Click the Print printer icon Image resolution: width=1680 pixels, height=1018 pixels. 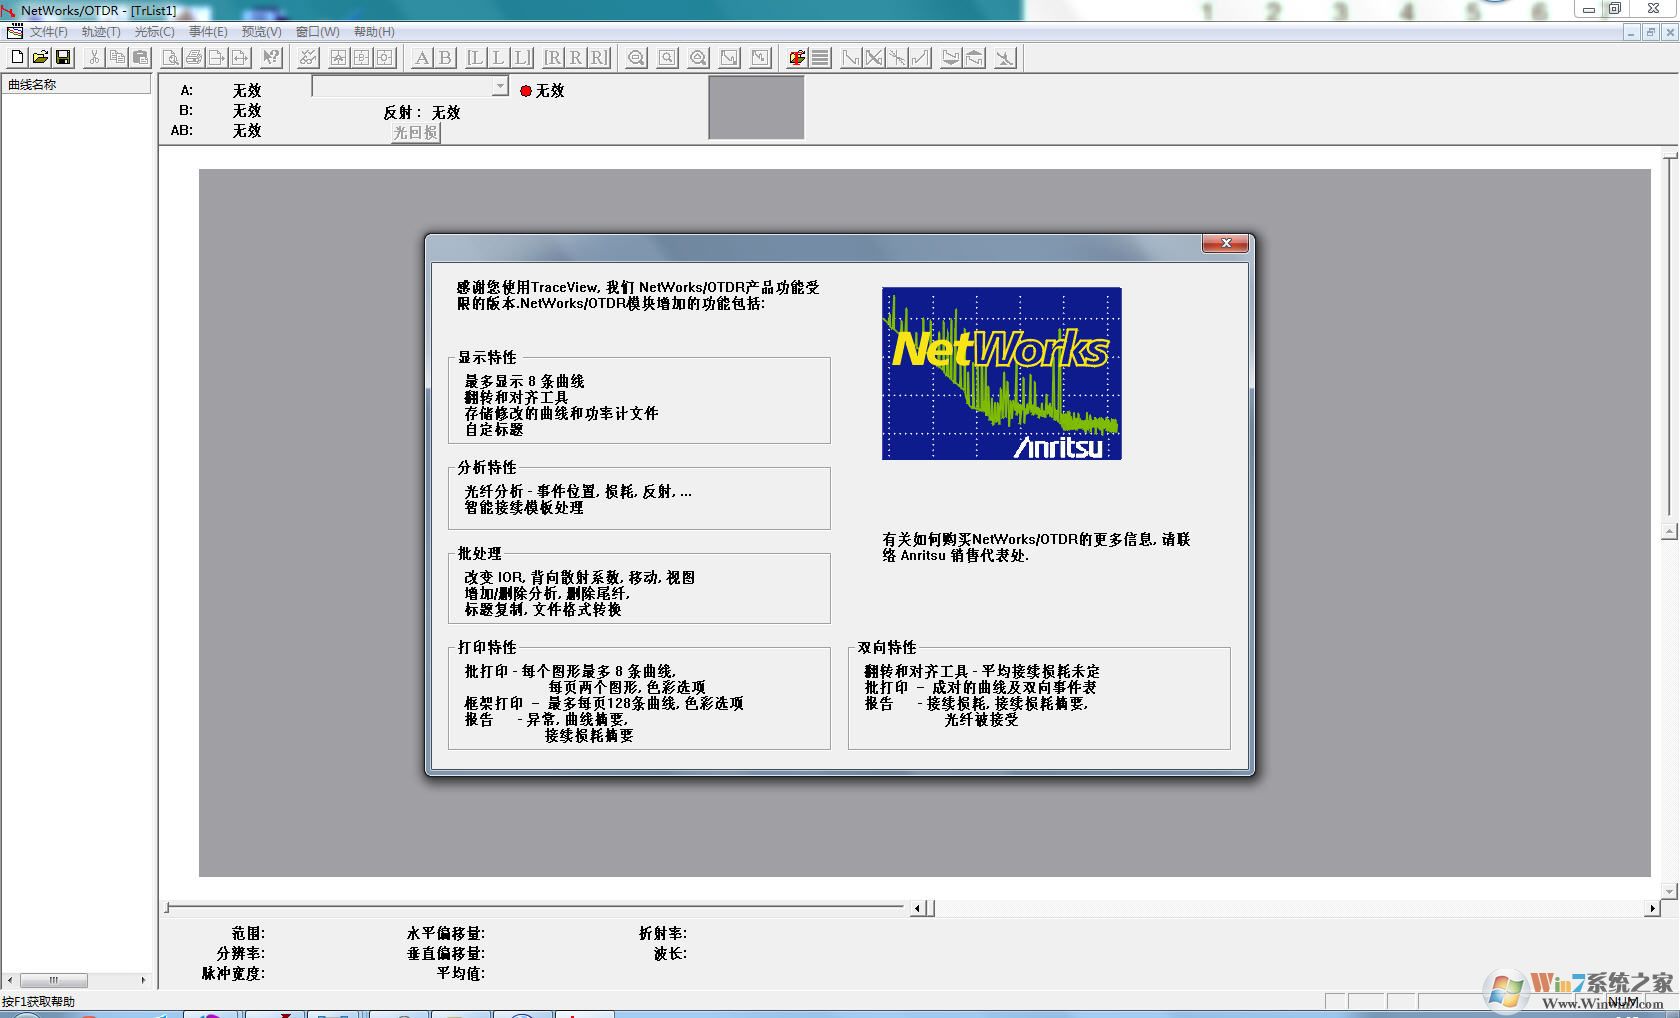(194, 58)
